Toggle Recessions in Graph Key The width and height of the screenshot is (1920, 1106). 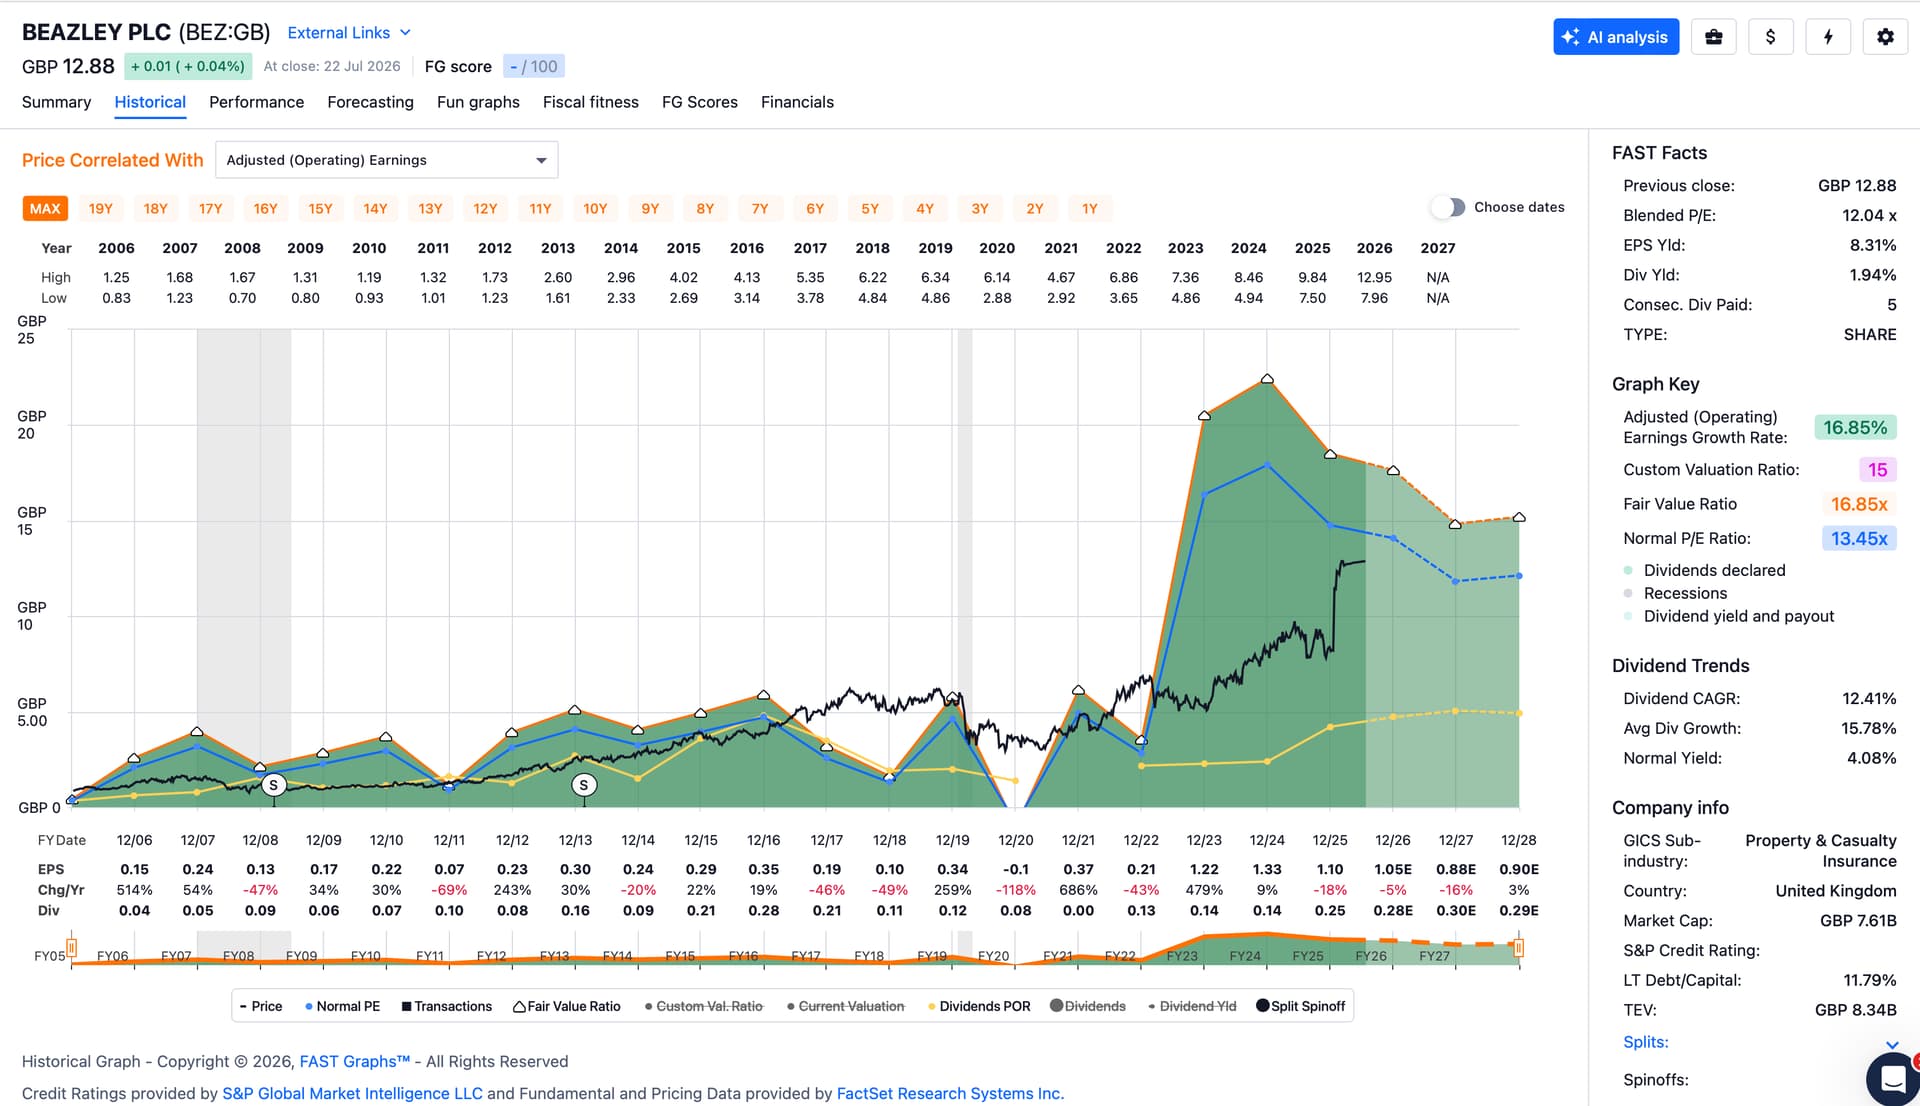(1676, 593)
